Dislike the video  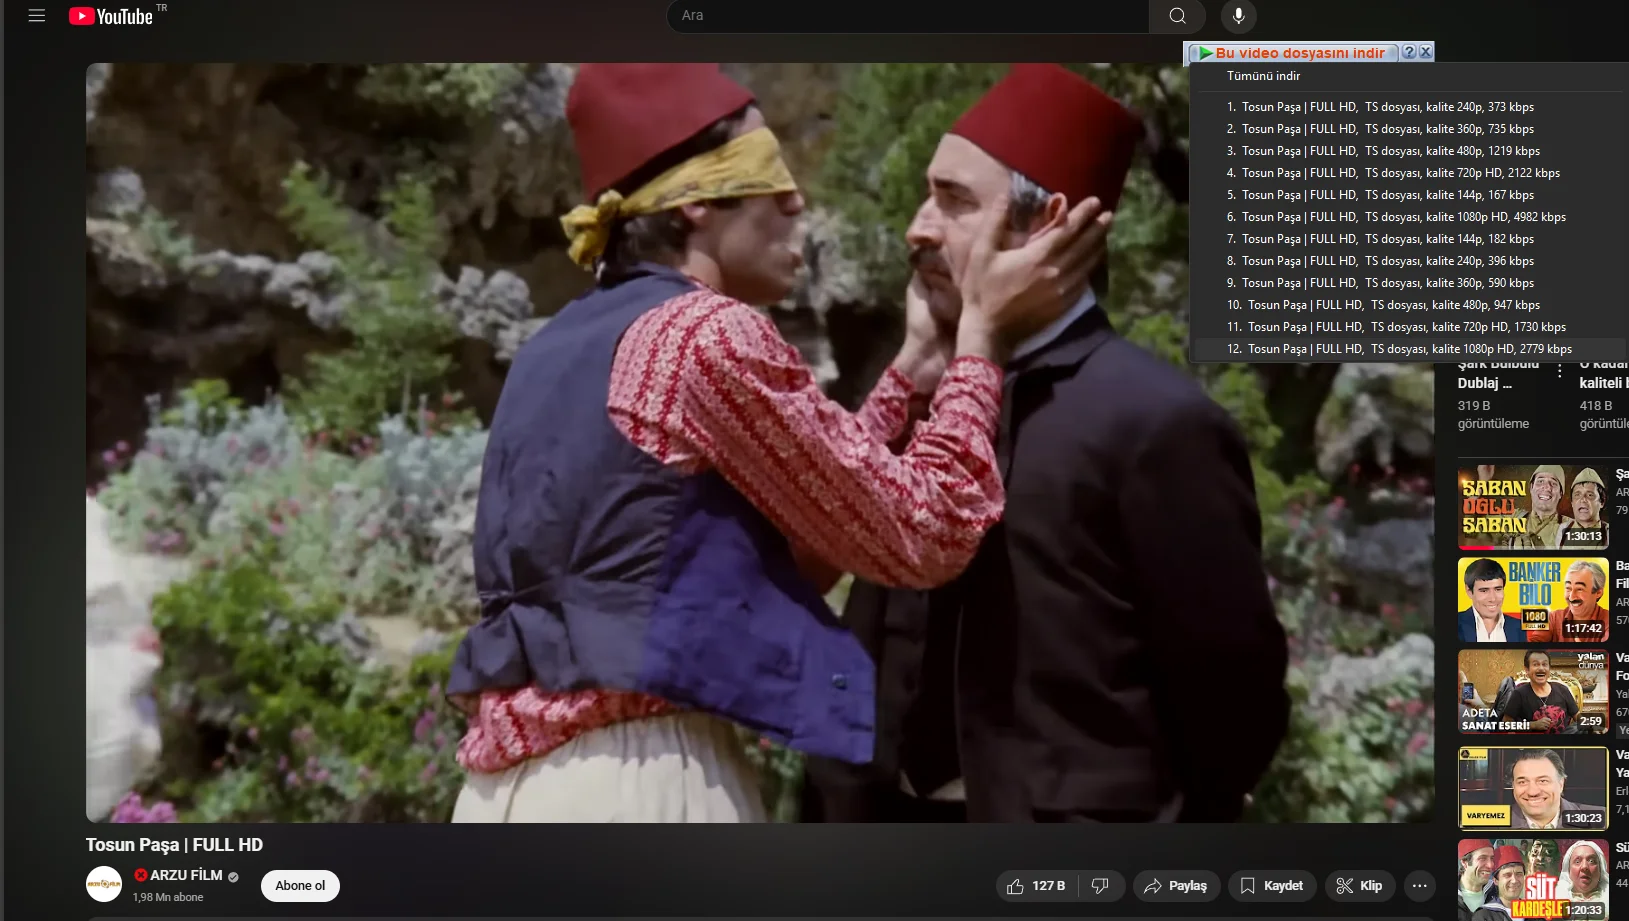pyautogui.click(x=1101, y=886)
